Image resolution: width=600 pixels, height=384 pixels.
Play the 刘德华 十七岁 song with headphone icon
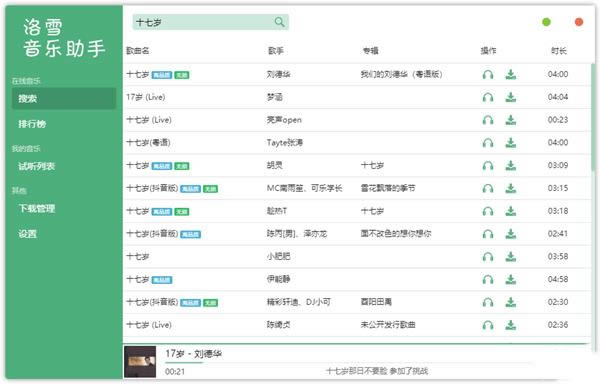pos(488,75)
